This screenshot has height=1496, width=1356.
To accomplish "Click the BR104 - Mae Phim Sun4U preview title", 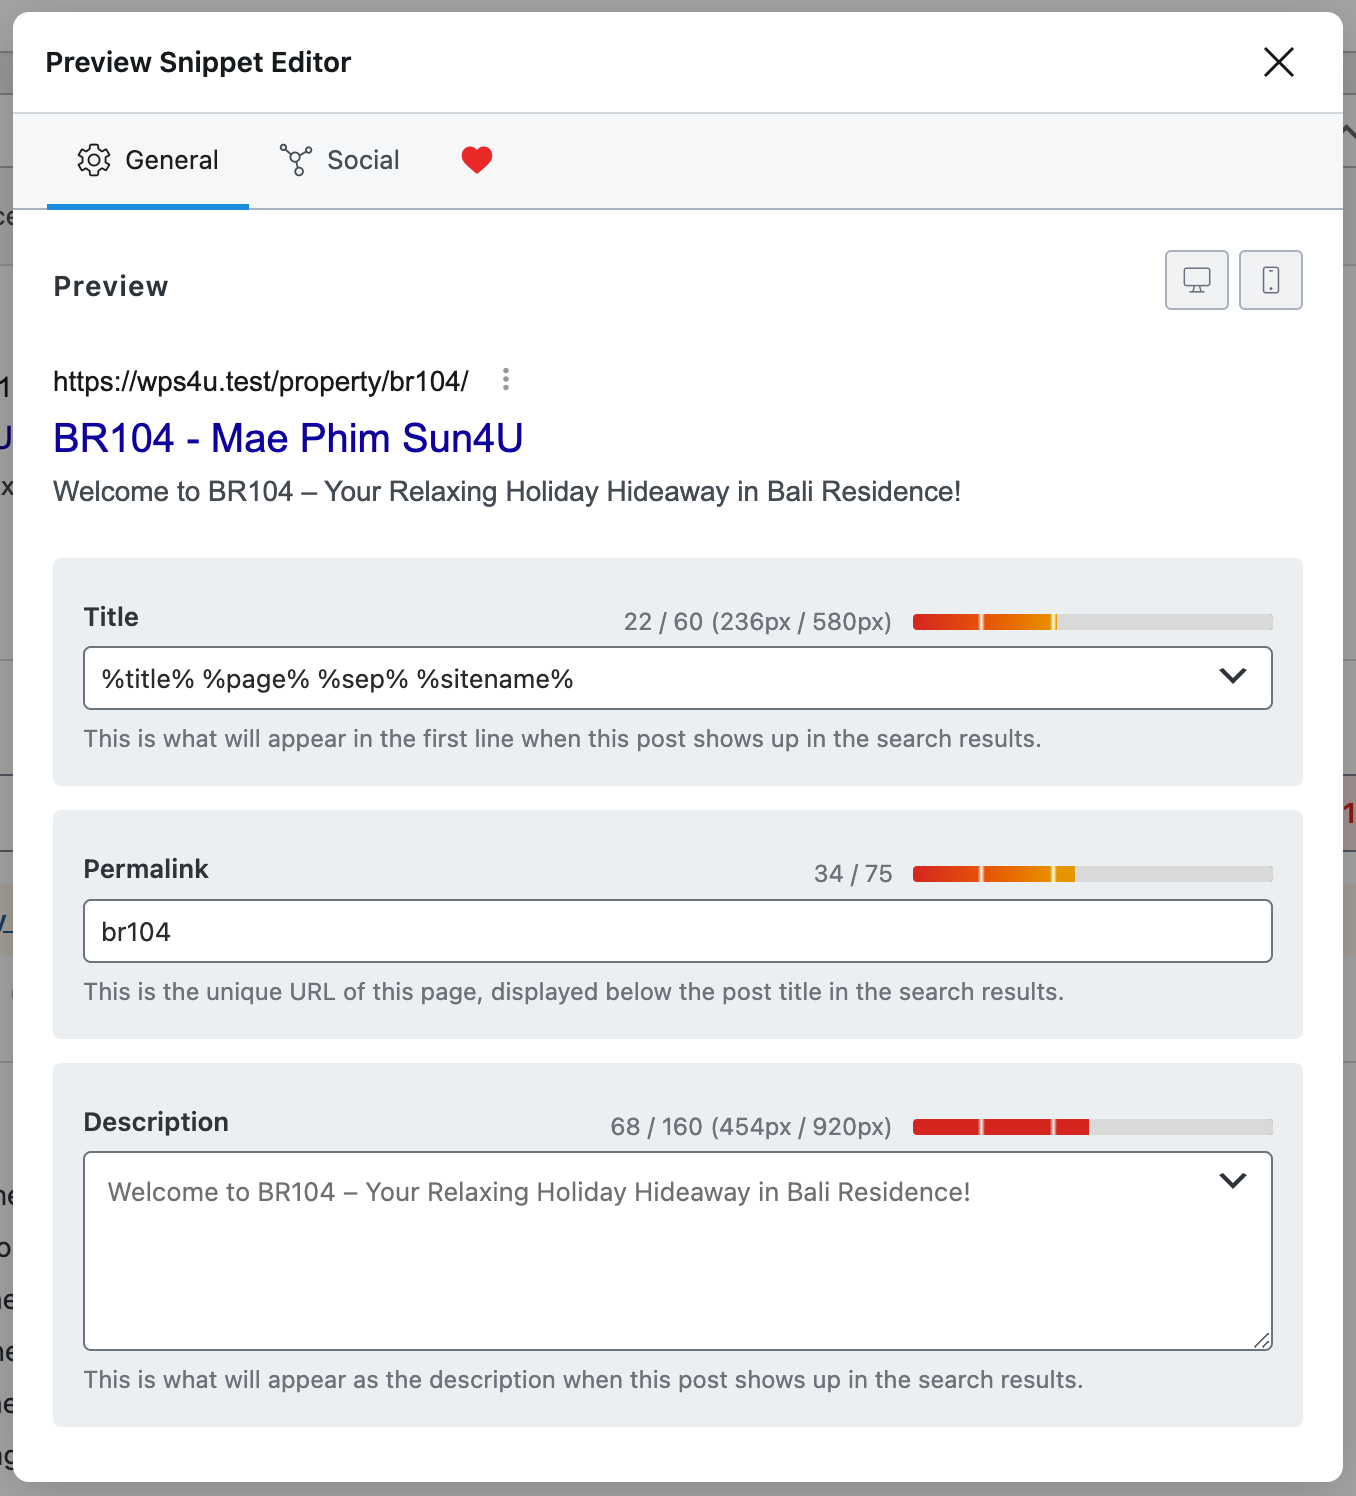I will (288, 438).
